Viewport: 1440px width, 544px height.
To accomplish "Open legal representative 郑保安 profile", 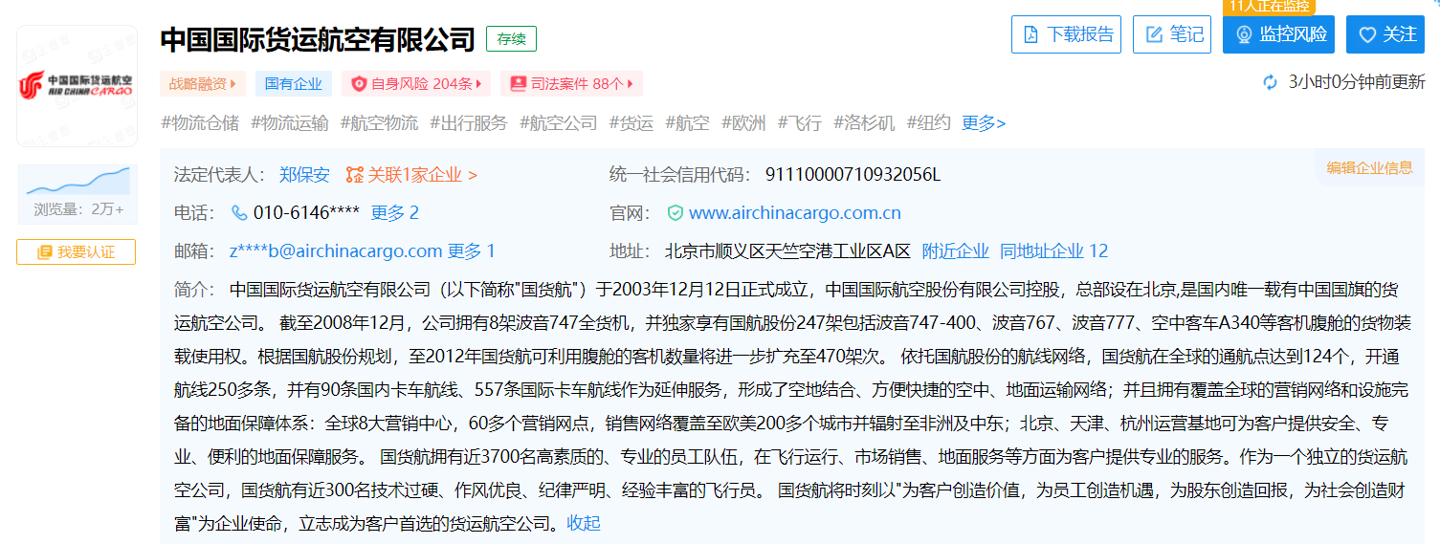I will 304,175.
